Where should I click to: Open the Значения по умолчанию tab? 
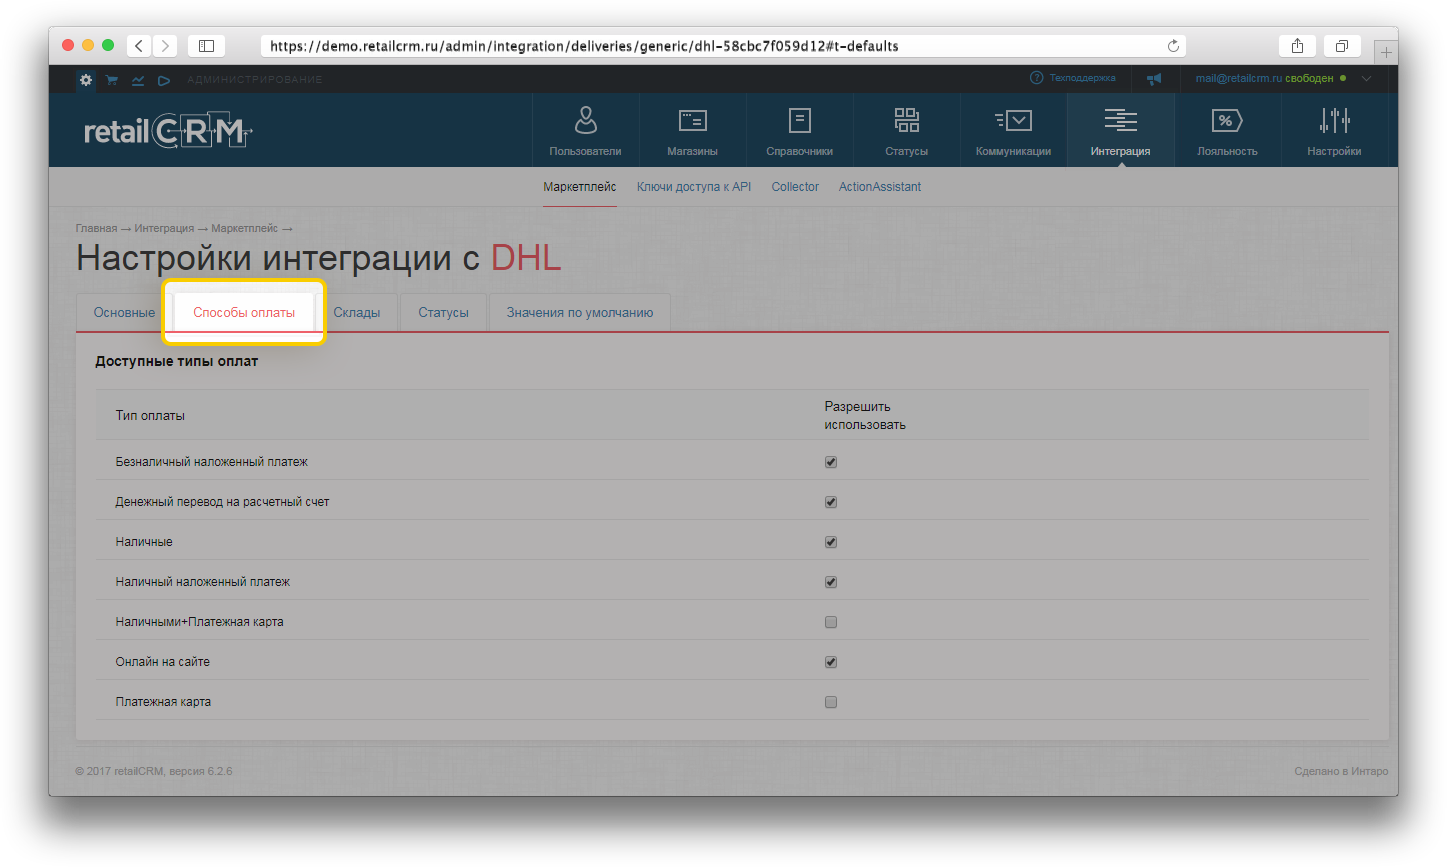point(580,313)
